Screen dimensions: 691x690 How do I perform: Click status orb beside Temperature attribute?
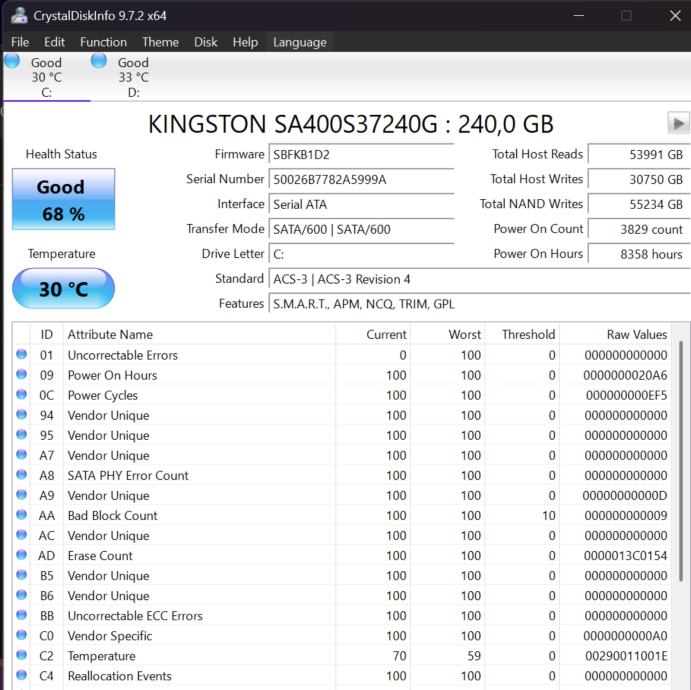[21, 656]
